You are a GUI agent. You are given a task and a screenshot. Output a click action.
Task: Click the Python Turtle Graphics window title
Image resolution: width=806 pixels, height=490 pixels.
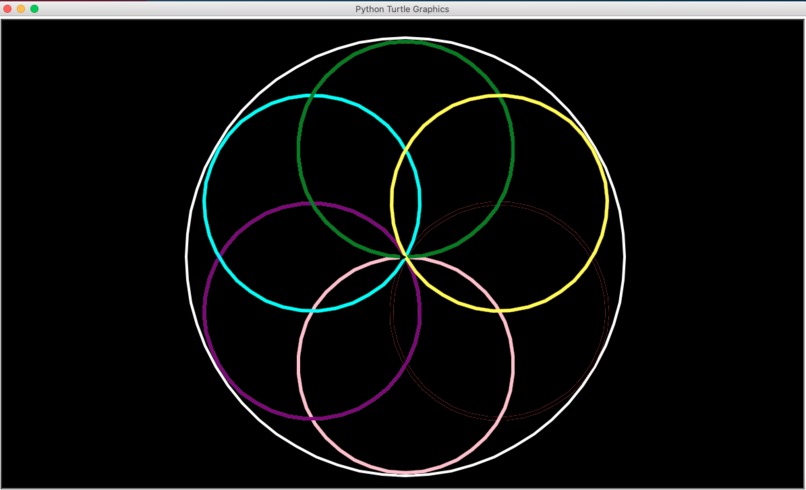pos(402,9)
